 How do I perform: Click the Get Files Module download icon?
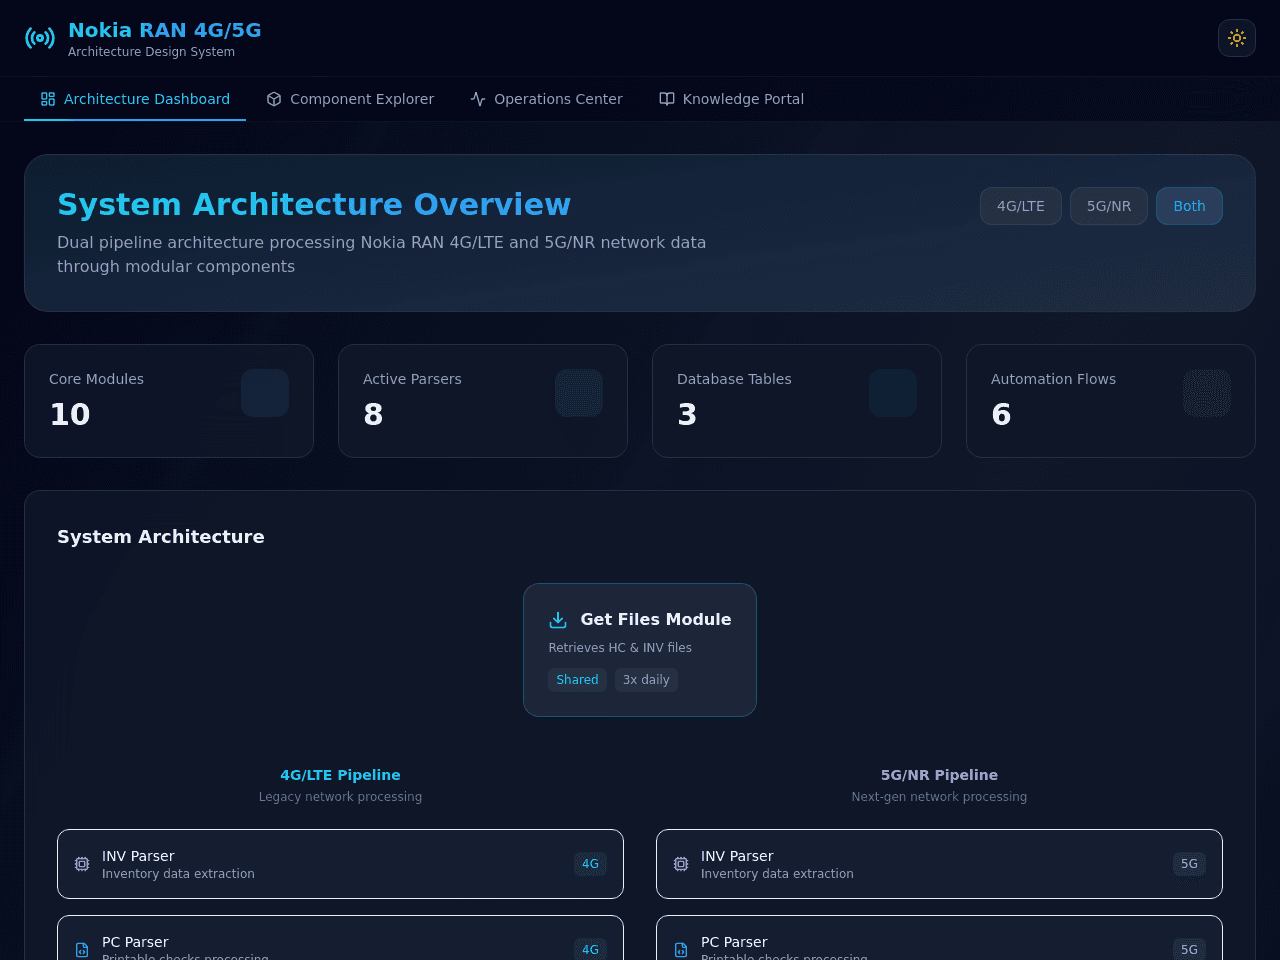pos(558,620)
